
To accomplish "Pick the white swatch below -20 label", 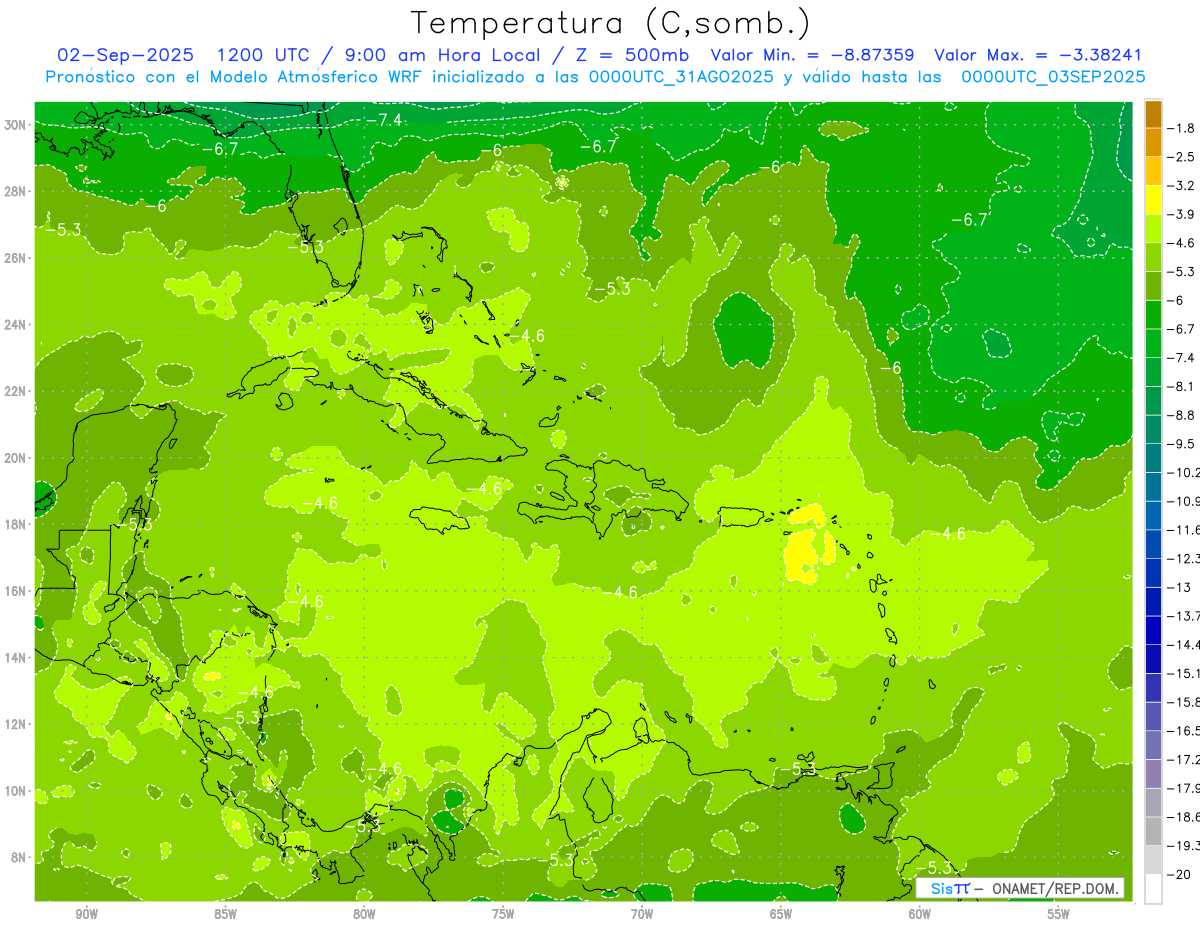I will tap(1153, 889).
